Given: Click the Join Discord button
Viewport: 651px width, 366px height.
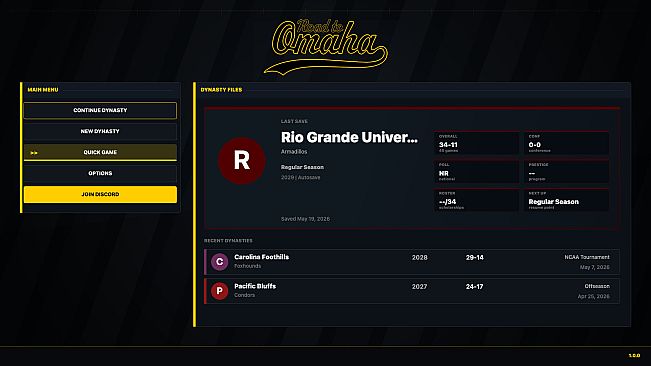Looking at the screenshot, I should click(100, 194).
